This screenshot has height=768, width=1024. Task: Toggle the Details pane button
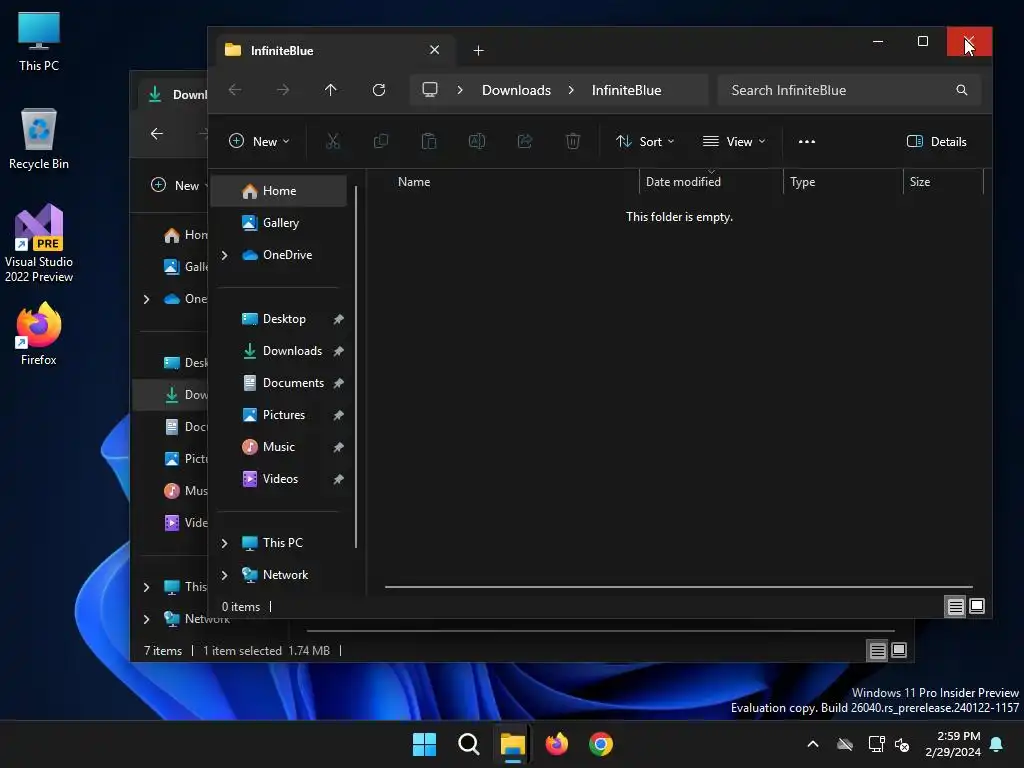coord(936,141)
